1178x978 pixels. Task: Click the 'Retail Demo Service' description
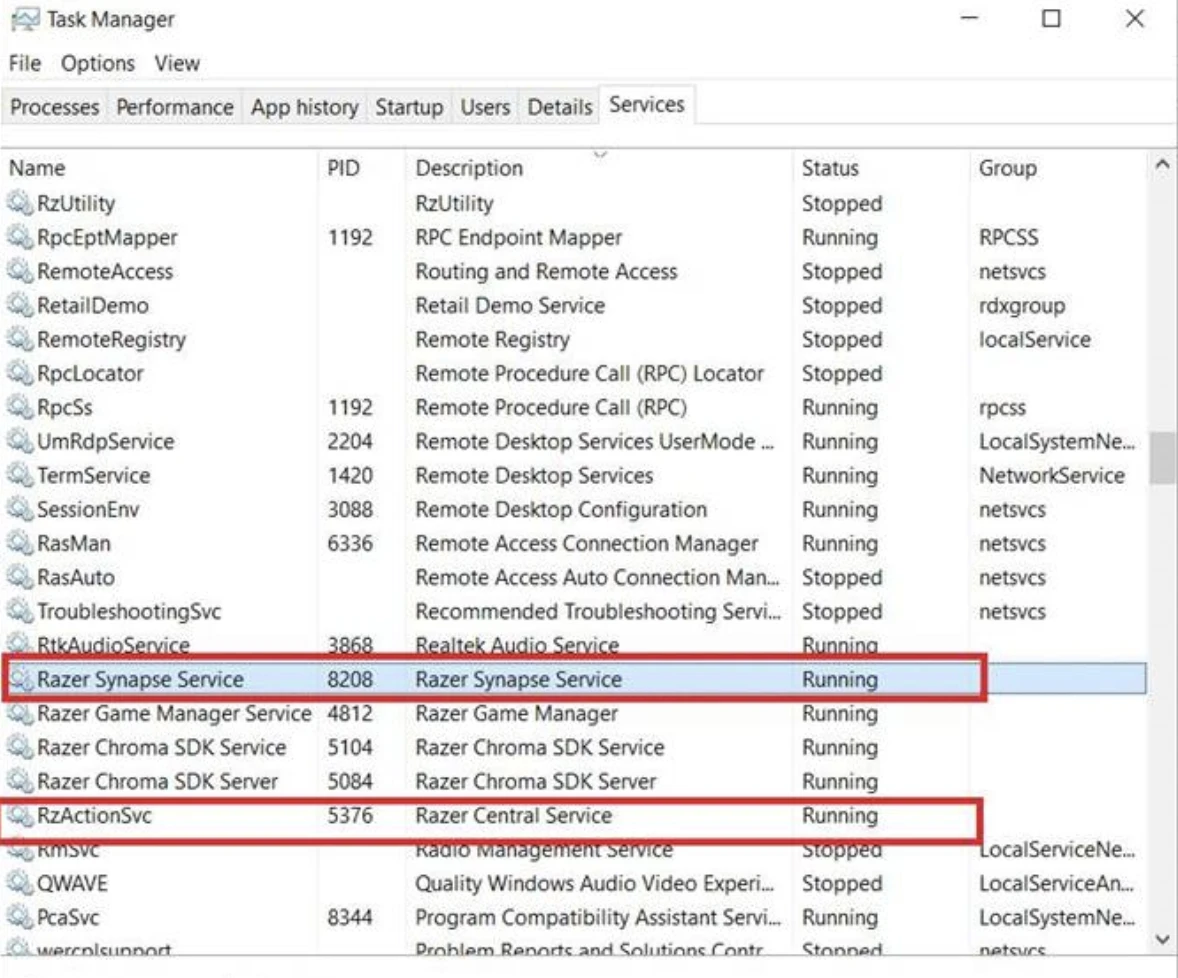coord(510,305)
